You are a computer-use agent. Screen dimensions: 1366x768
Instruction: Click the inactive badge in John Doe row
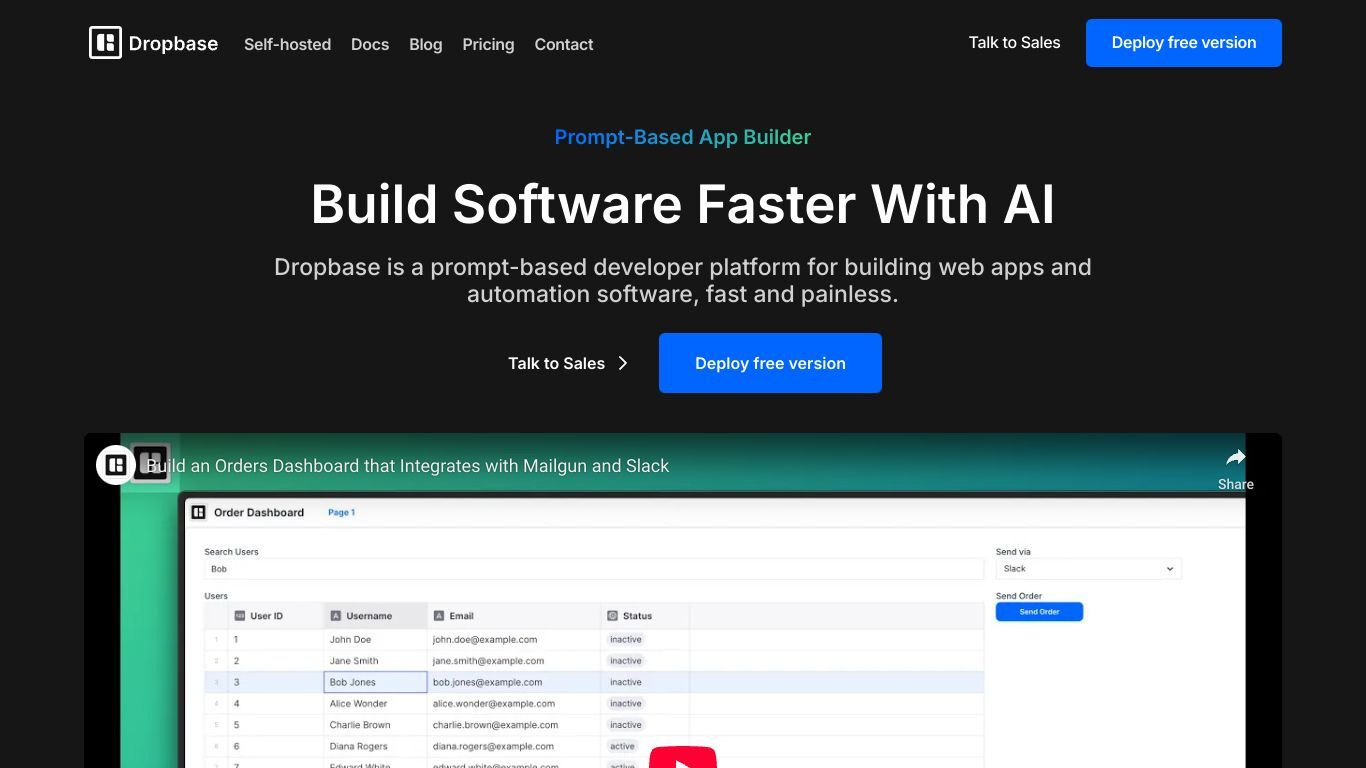[626, 640]
